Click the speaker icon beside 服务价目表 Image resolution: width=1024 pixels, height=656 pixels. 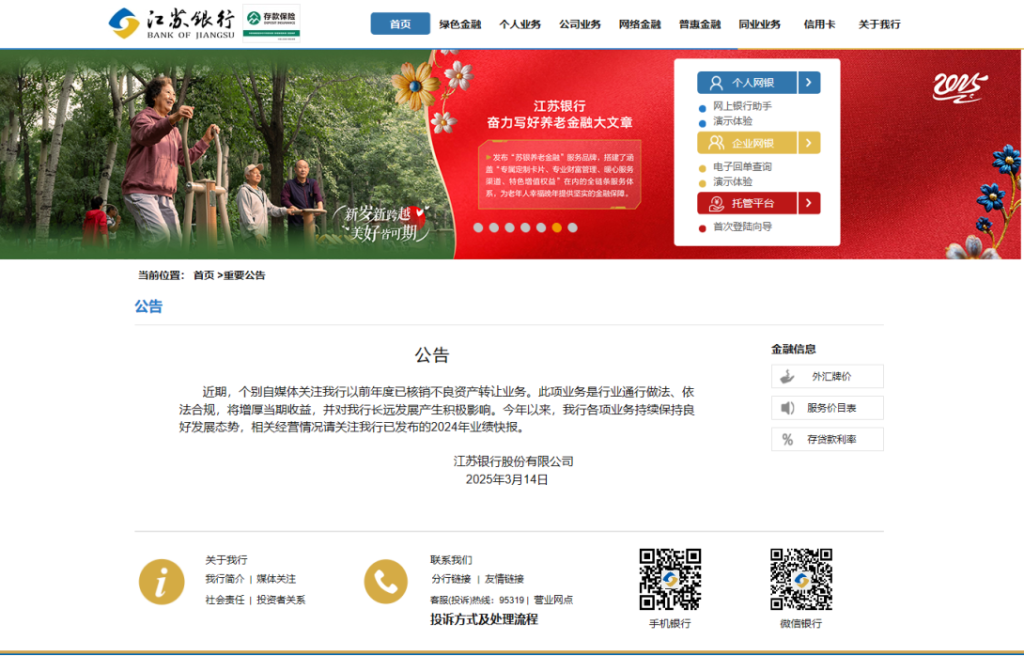(788, 408)
